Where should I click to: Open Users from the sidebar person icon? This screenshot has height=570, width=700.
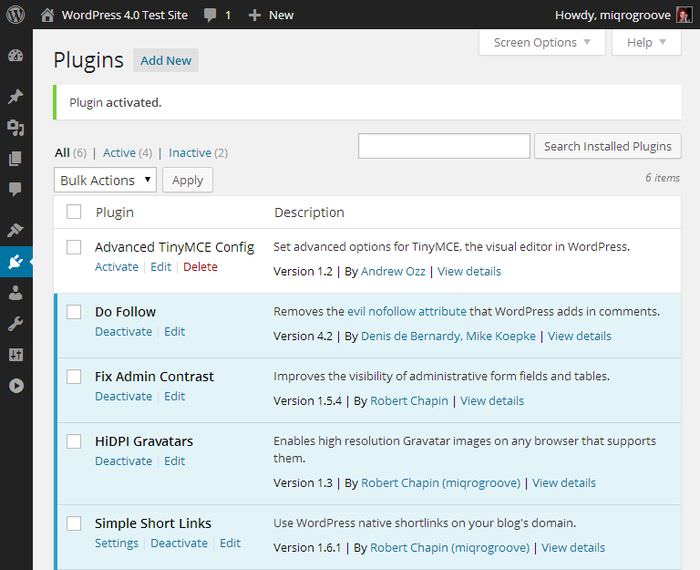16,293
